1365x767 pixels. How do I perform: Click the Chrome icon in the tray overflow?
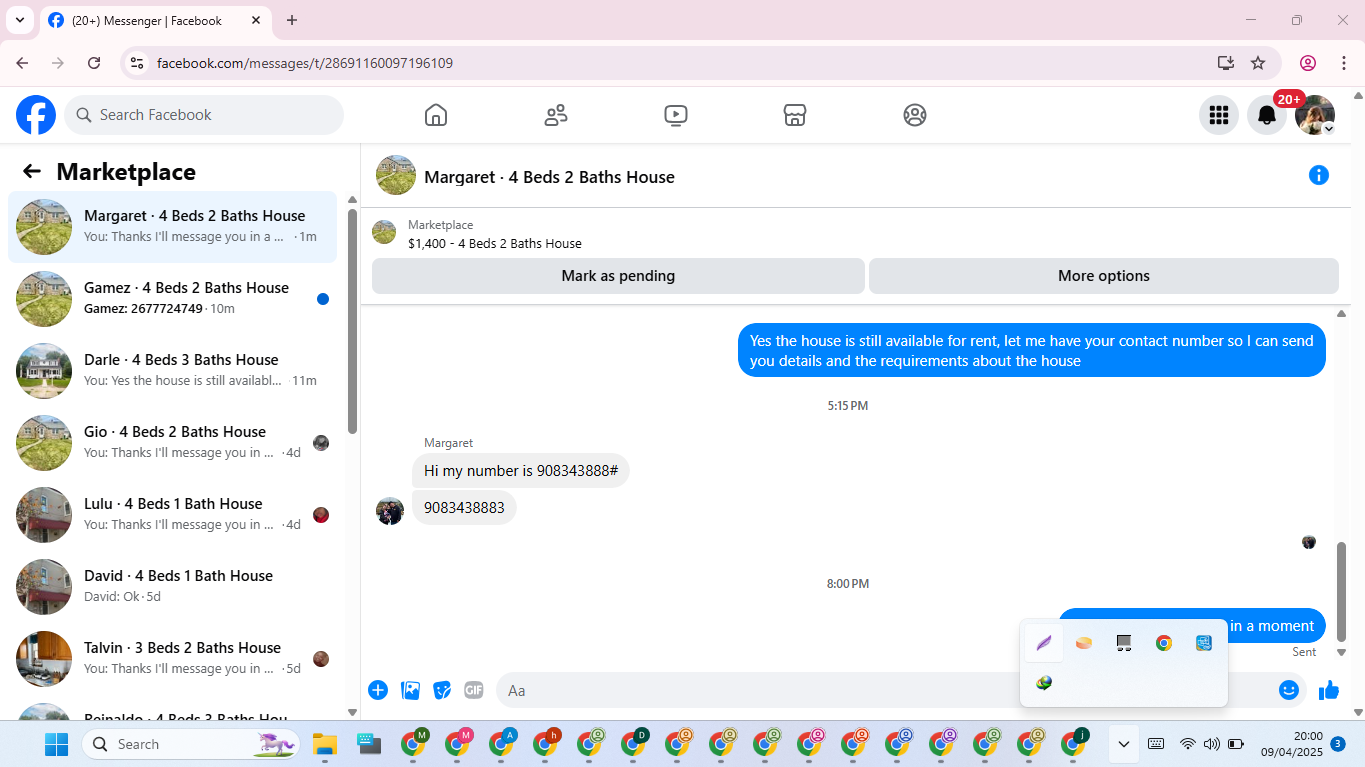click(x=1164, y=643)
